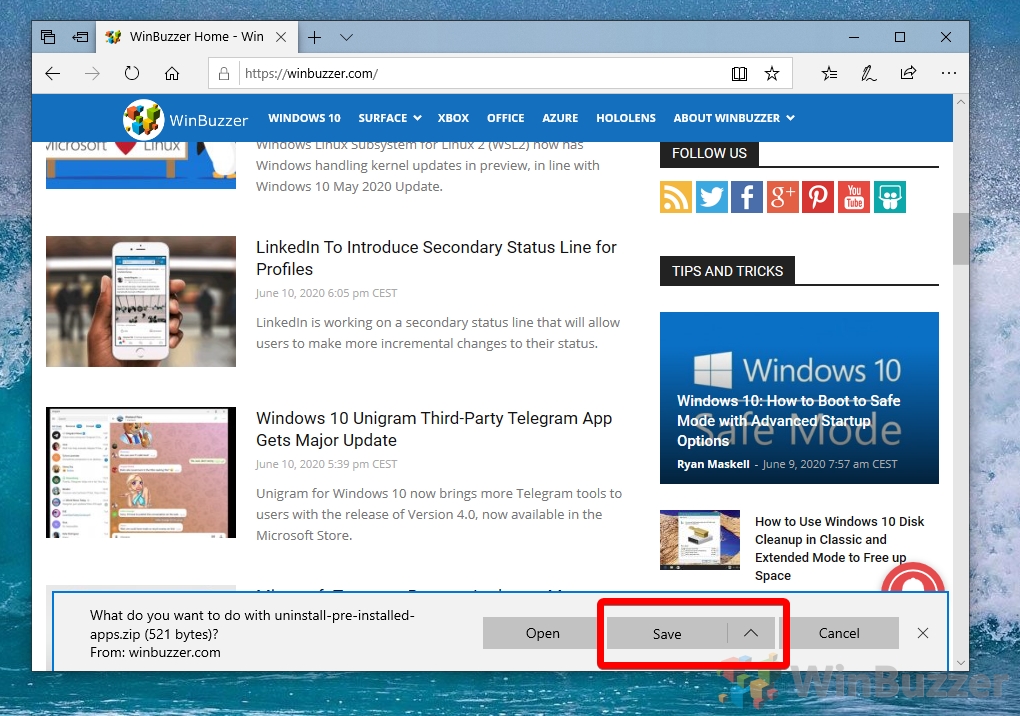Add notes with the pen icon

tap(868, 73)
